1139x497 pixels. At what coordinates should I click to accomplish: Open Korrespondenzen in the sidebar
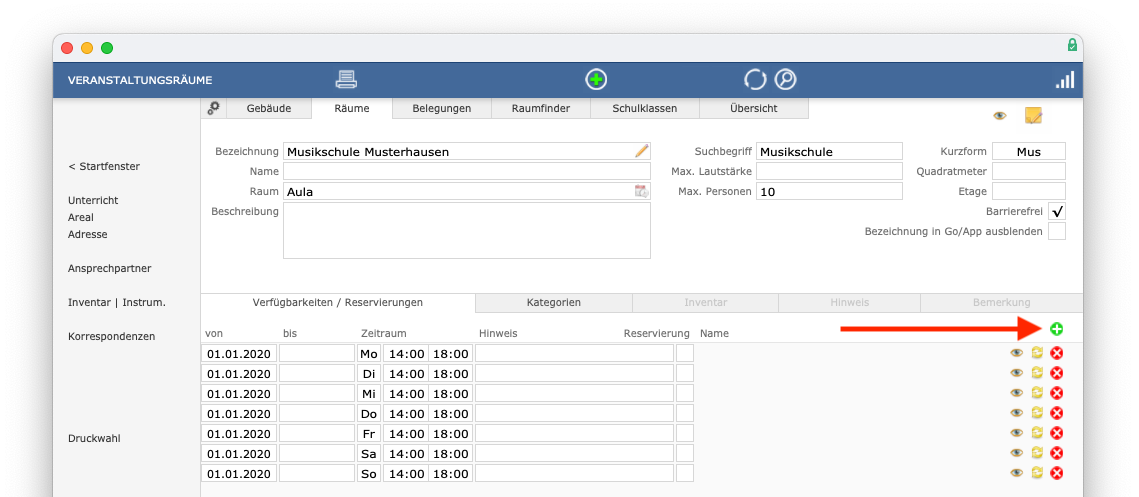[x=111, y=336]
